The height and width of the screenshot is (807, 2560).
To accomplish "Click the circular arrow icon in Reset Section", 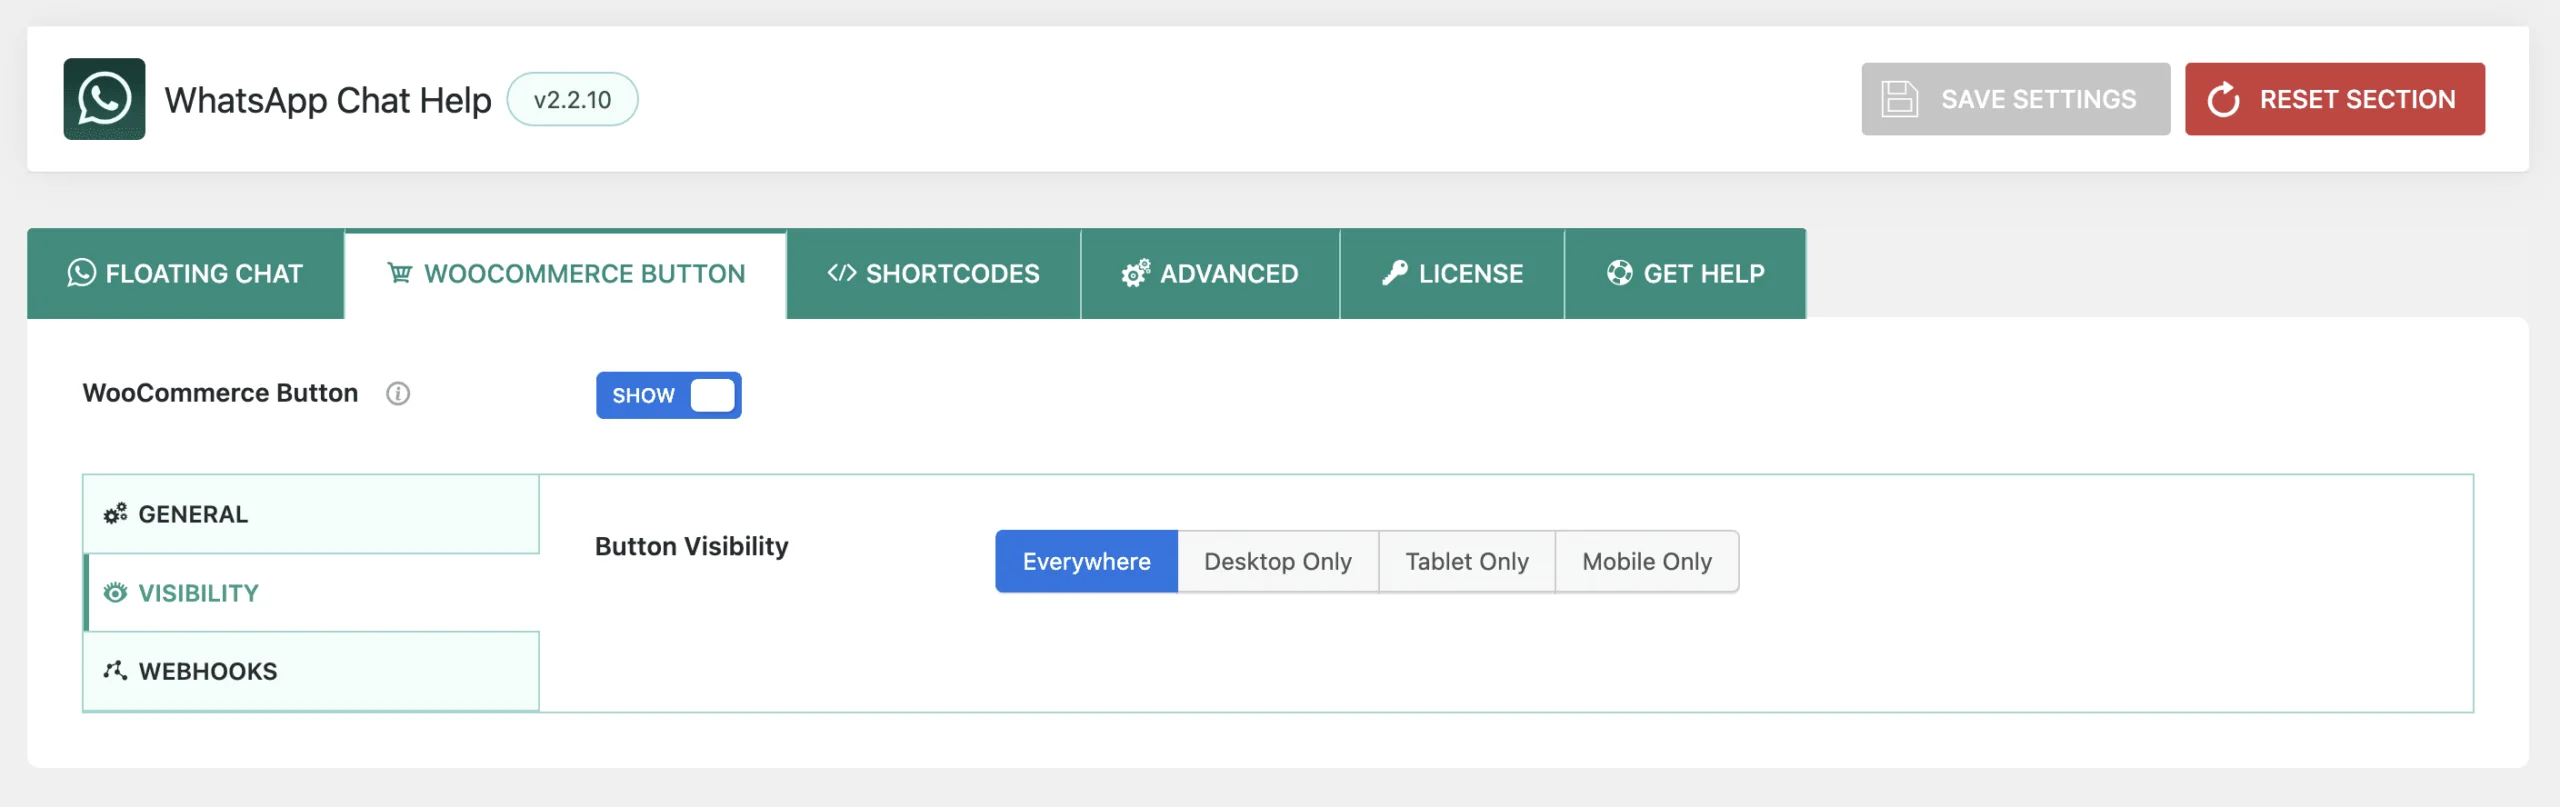I will pos(2223,99).
